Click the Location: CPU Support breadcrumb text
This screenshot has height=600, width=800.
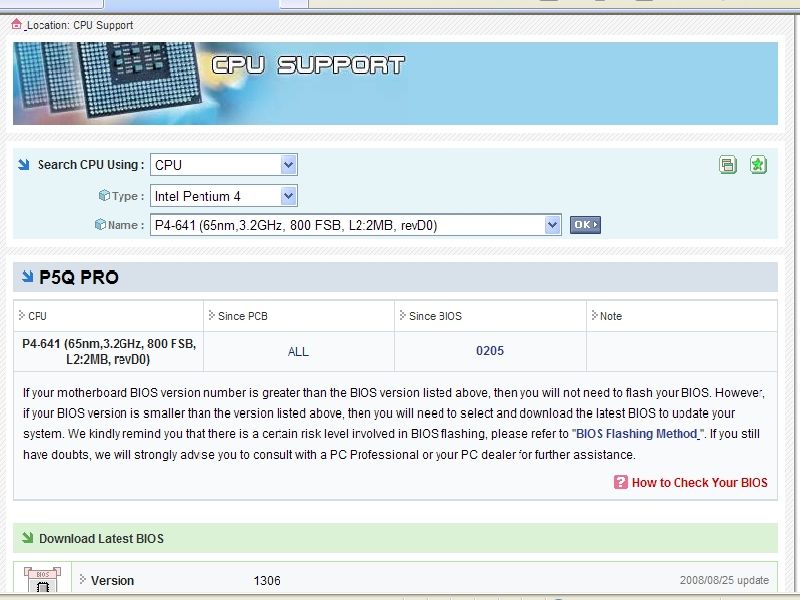pyautogui.click(x=80, y=25)
